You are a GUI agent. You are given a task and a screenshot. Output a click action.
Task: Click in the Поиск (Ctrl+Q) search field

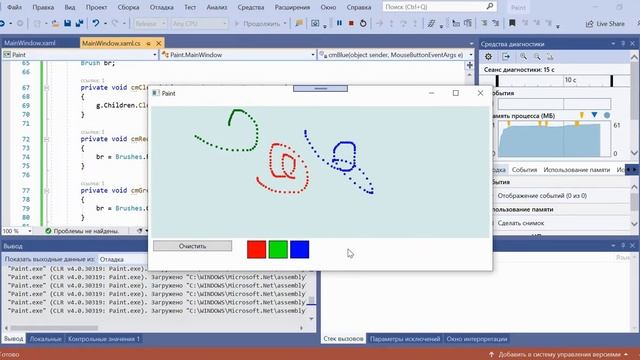(x=433, y=7)
